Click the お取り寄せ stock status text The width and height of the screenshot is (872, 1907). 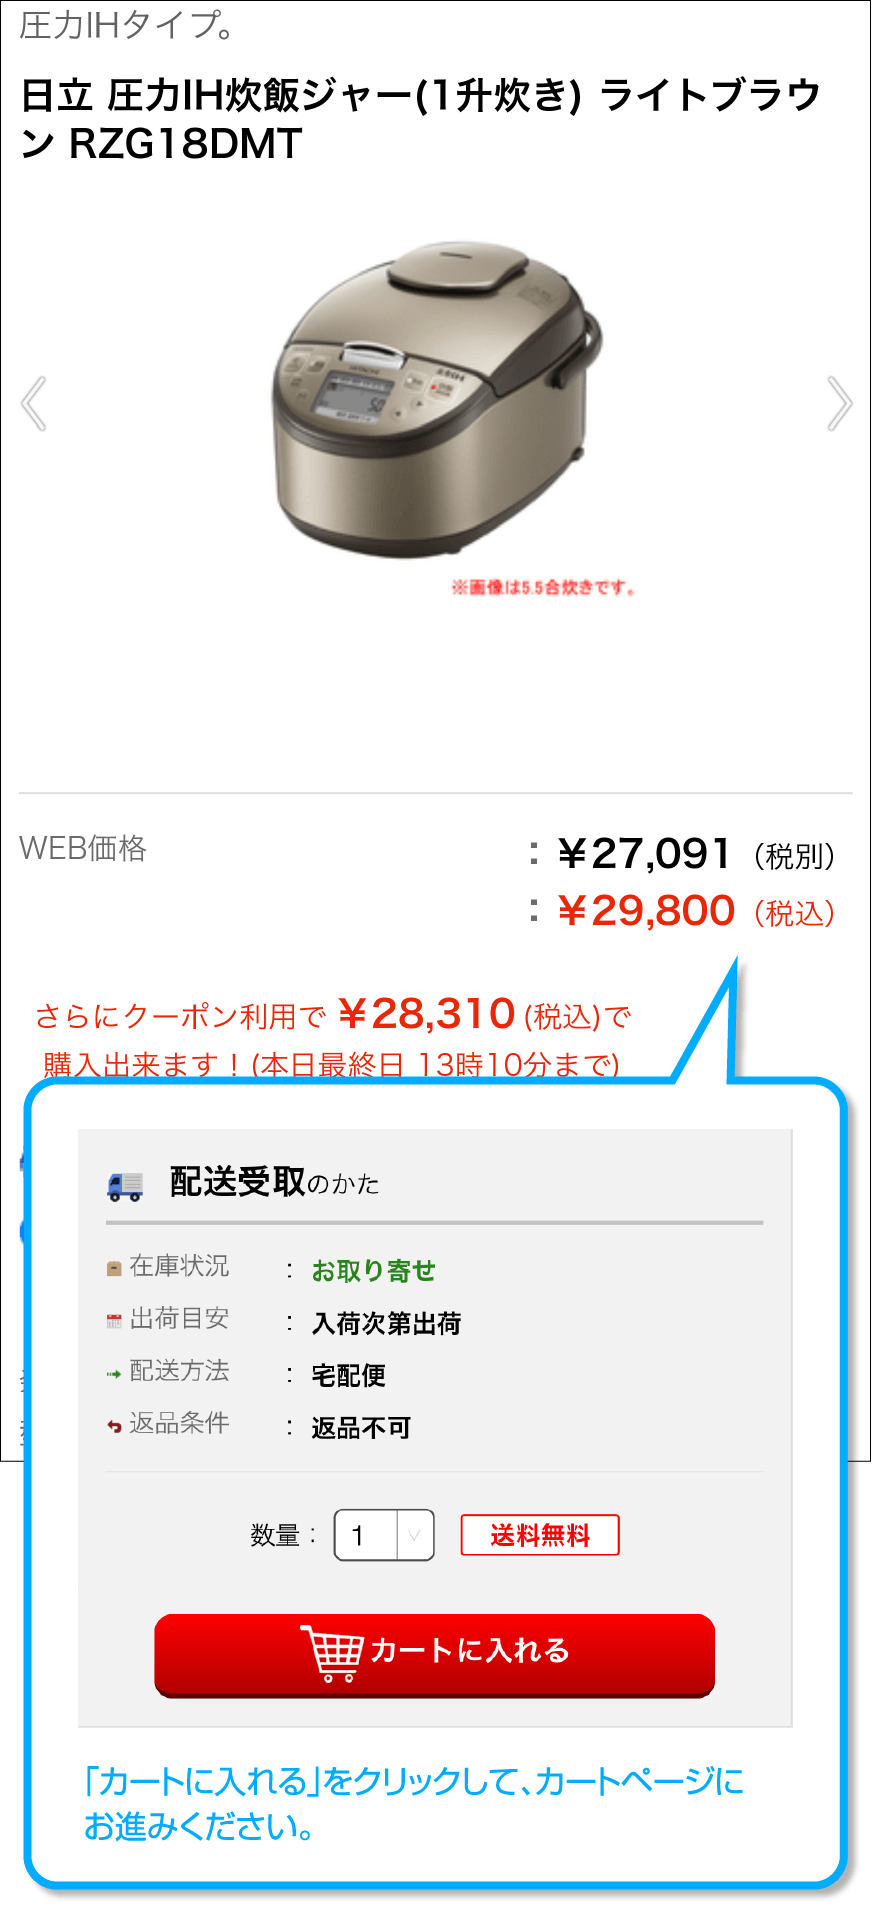(x=374, y=1271)
